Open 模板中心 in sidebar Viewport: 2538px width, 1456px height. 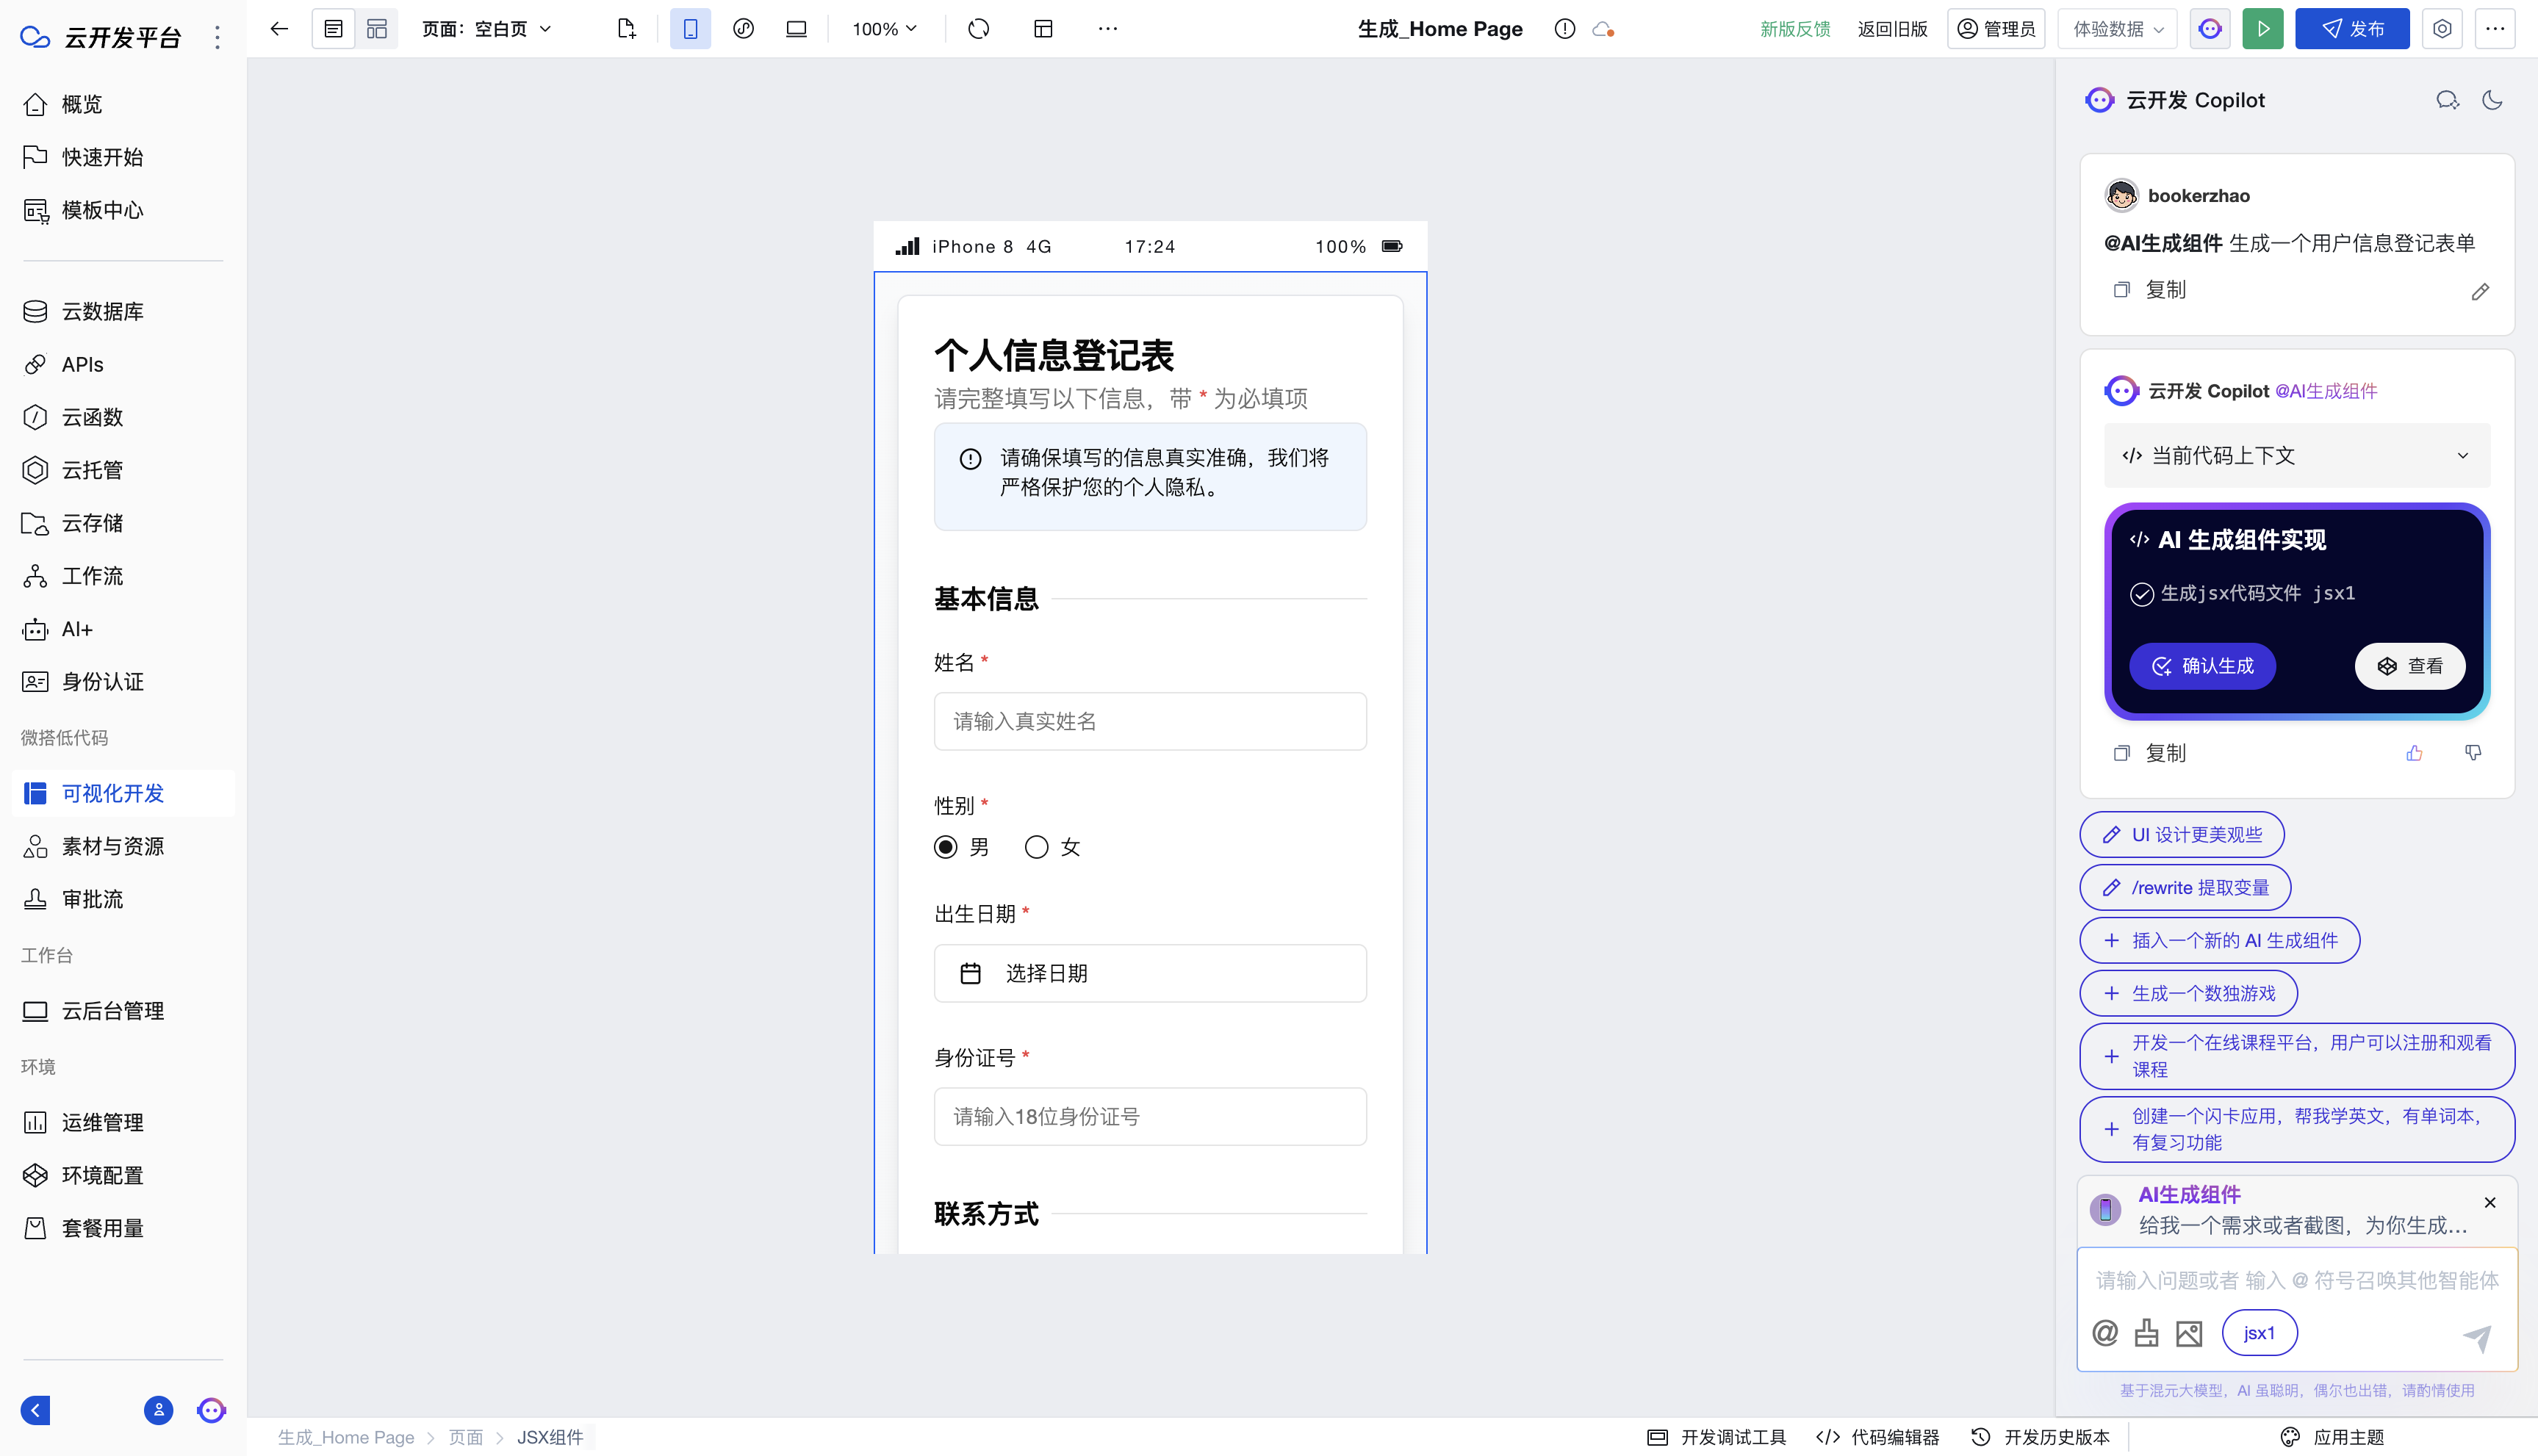123,210
